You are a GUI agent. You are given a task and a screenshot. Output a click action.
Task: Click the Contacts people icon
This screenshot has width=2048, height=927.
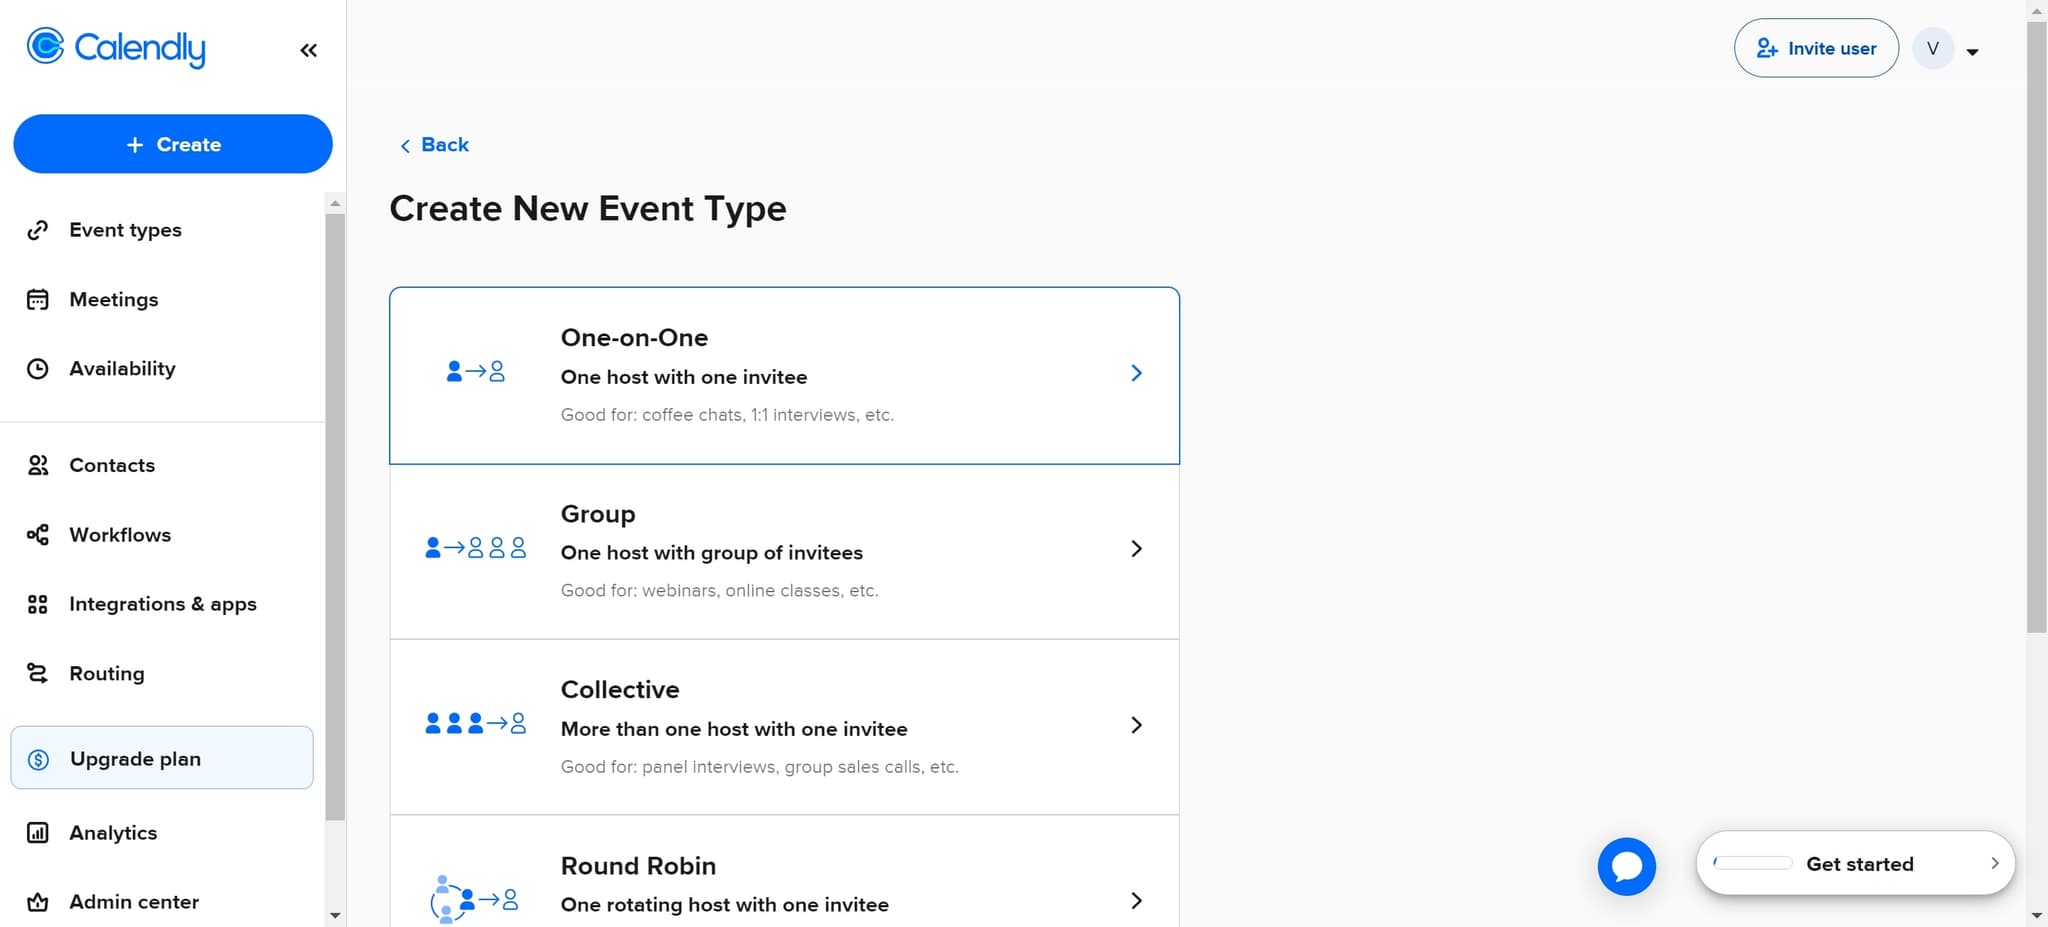click(38, 465)
